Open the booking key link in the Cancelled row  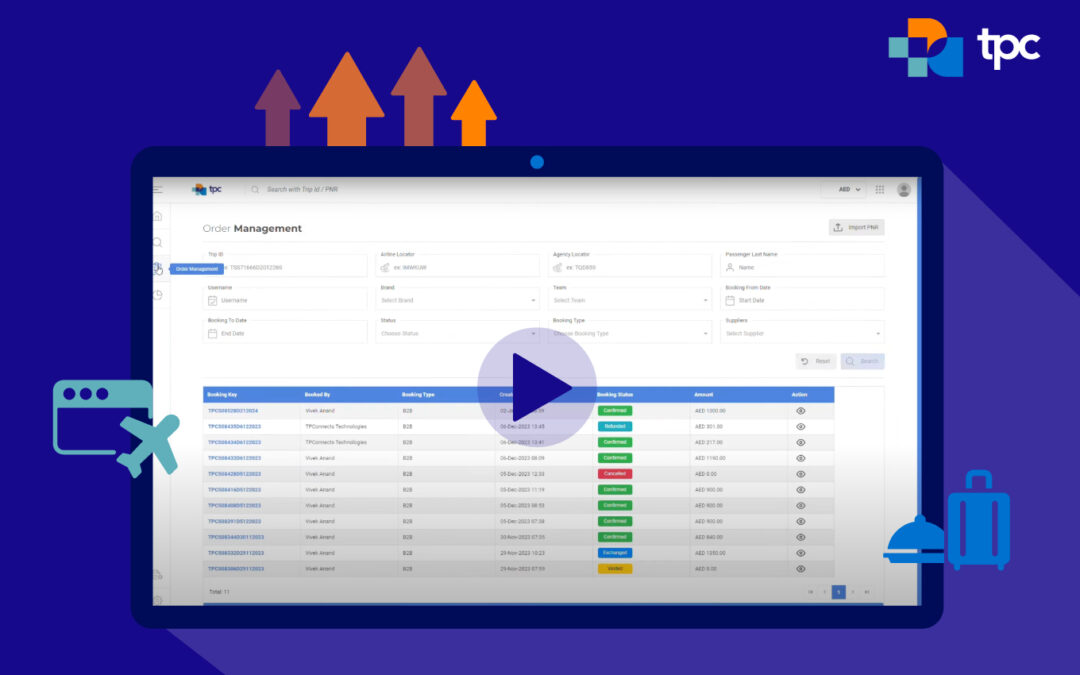[234, 474]
